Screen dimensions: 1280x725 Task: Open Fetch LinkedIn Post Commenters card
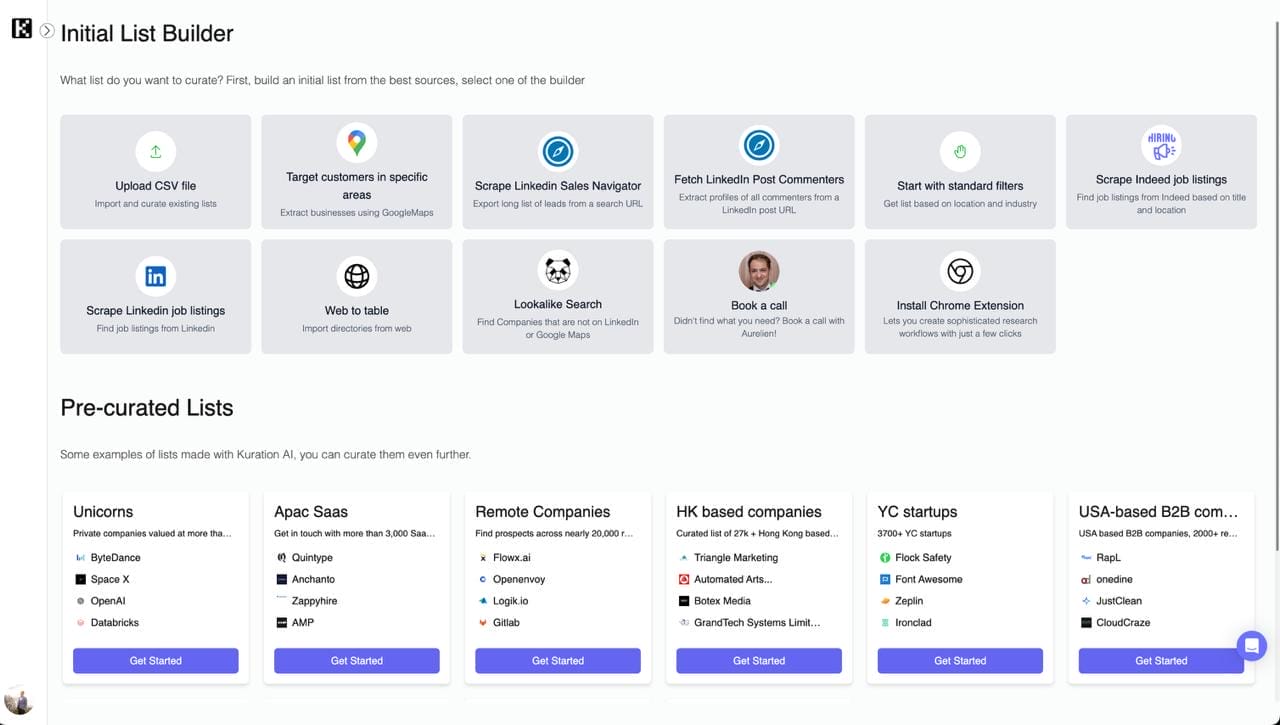pyautogui.click(x=759, y=172)
